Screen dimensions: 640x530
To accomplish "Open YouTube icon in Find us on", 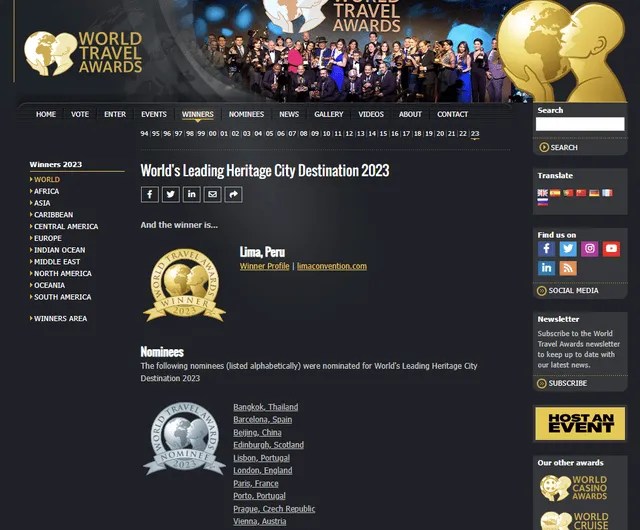I will point(611,249).
